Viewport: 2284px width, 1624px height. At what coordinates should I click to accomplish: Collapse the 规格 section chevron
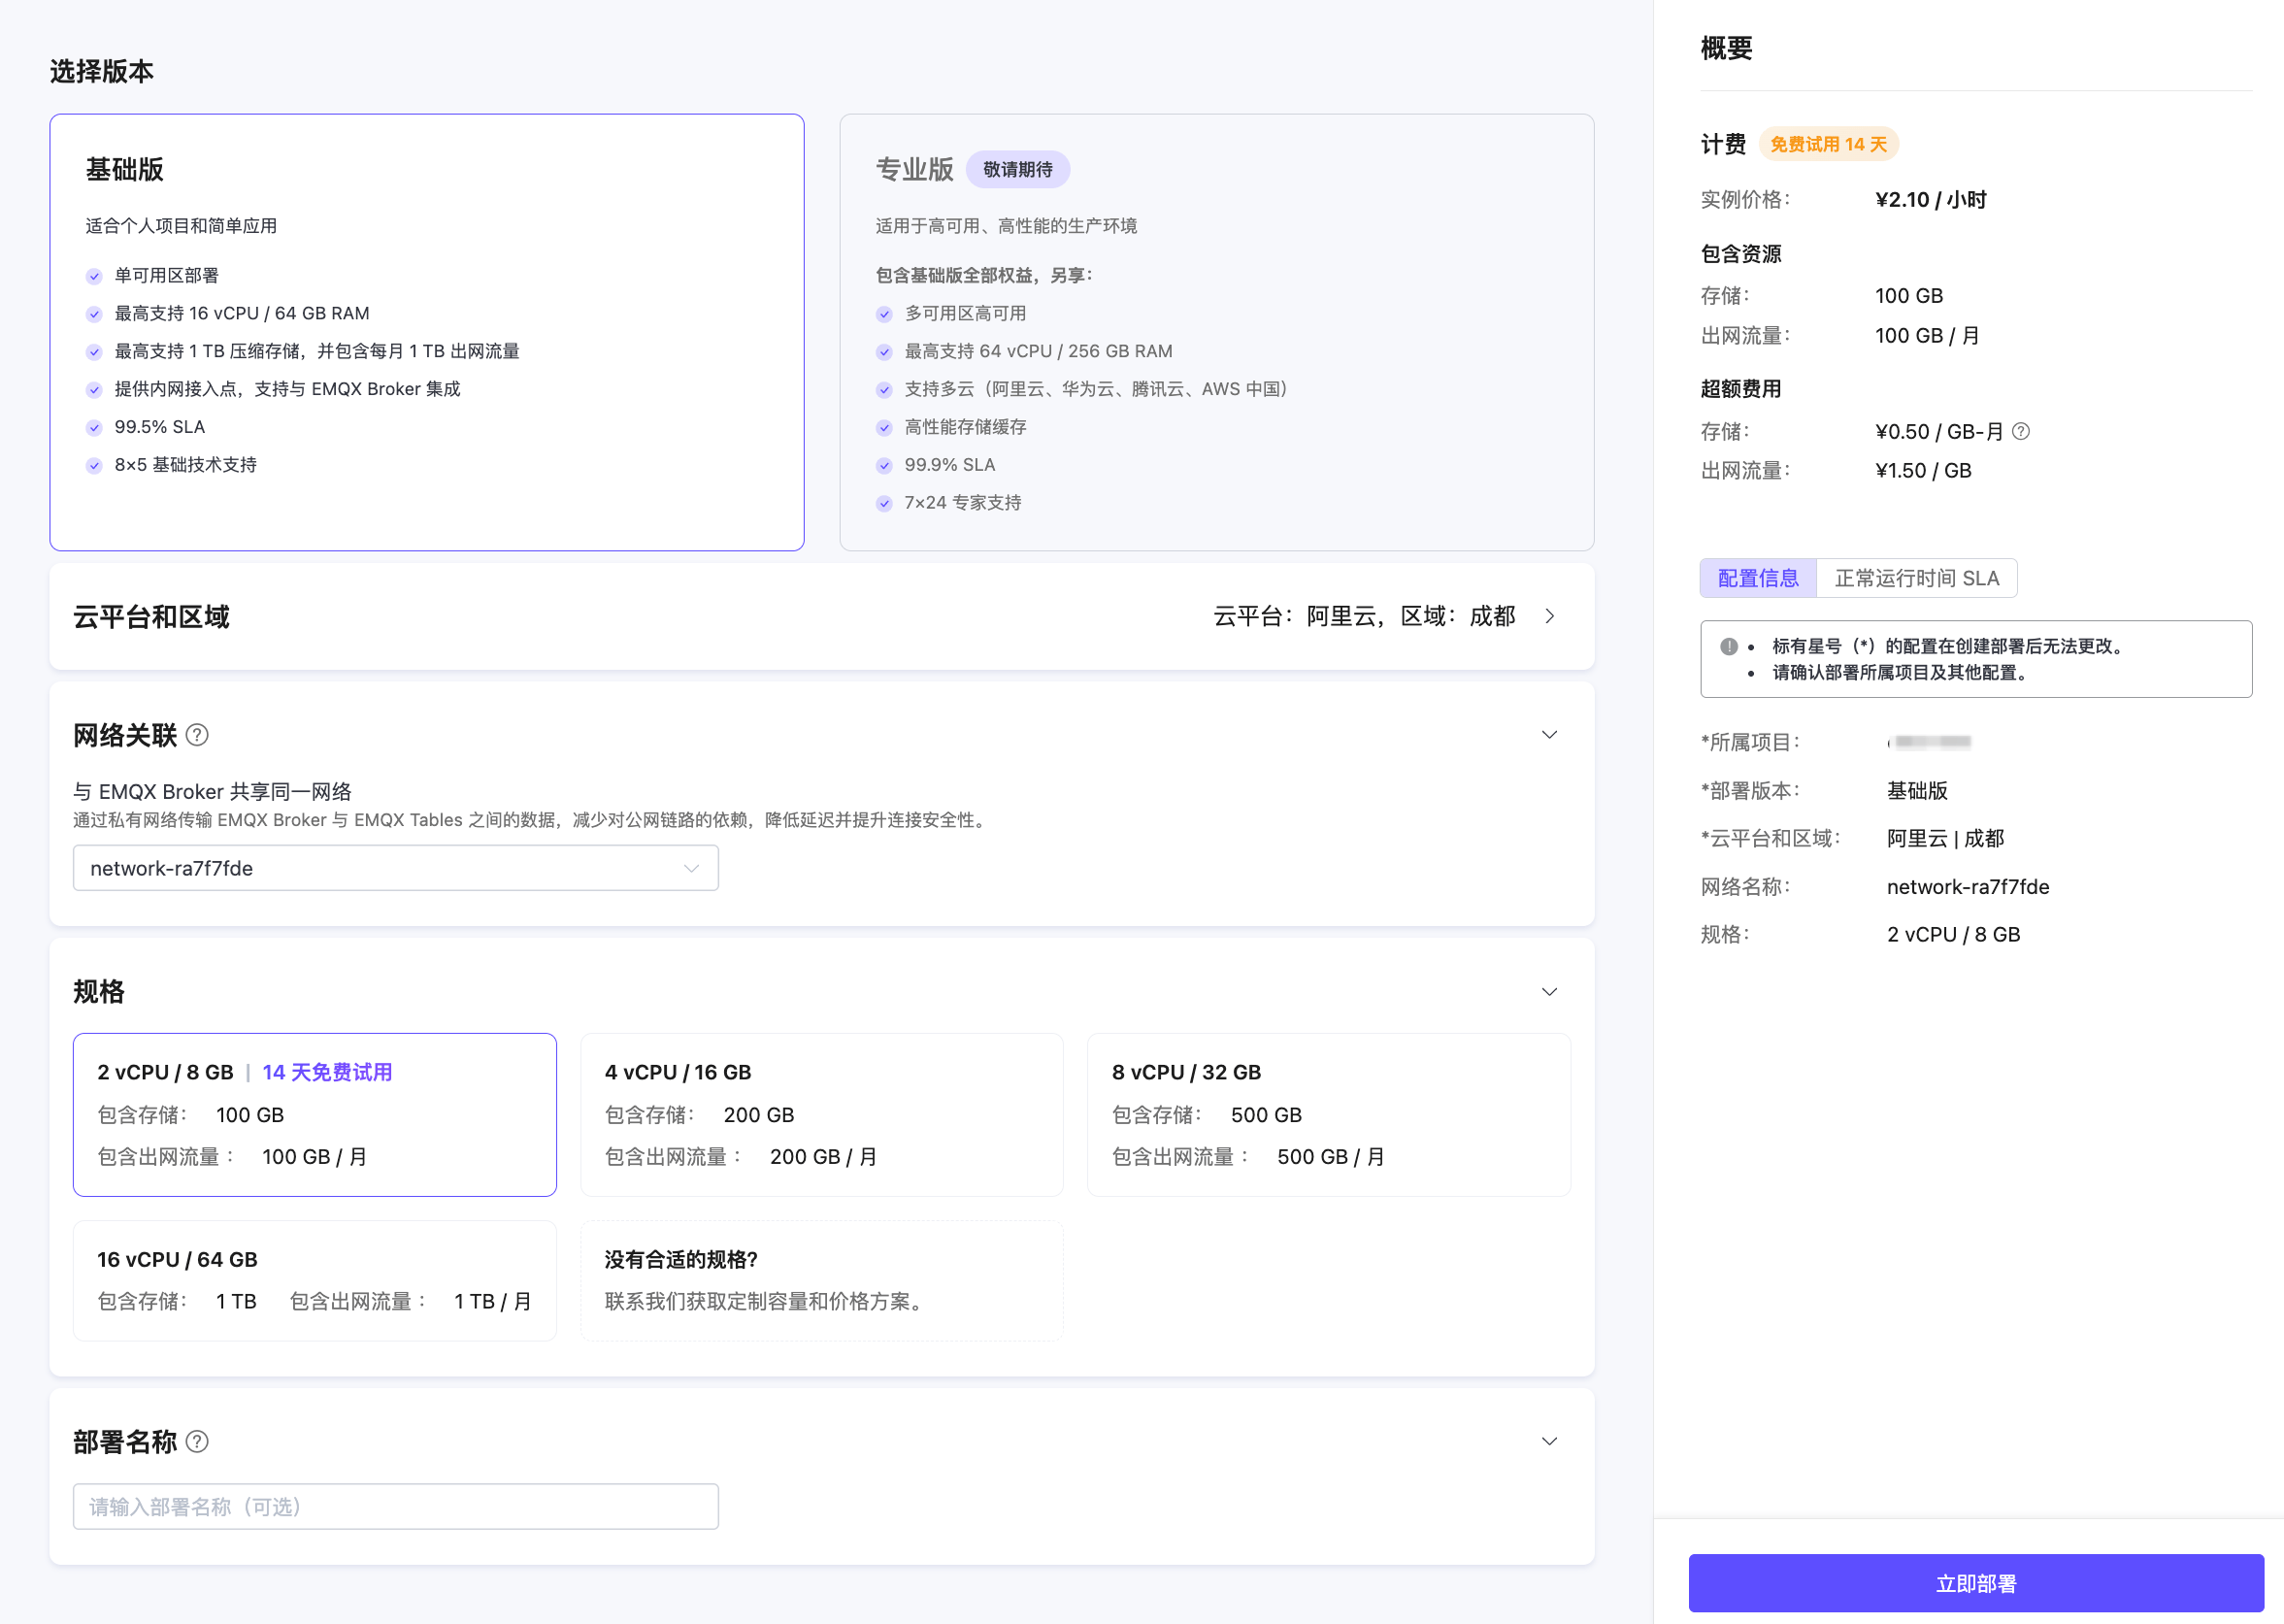point(1549,992)
